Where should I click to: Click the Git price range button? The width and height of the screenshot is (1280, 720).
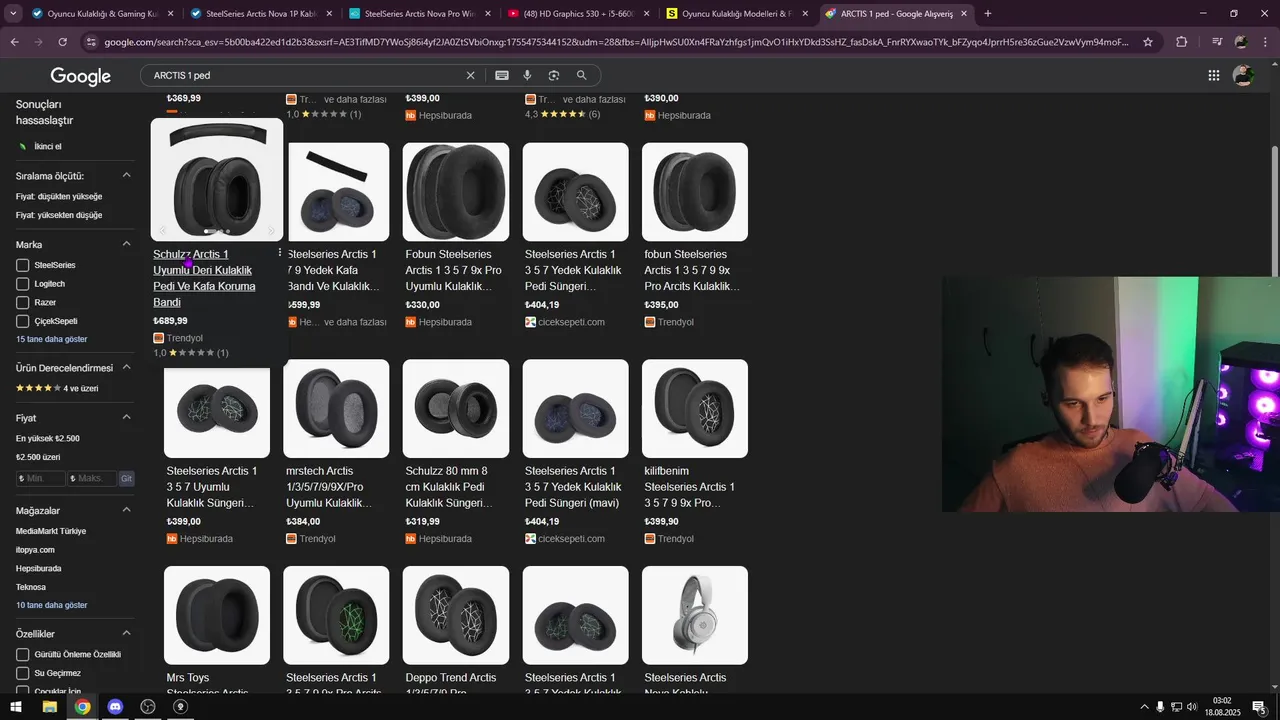click(126, 479)
